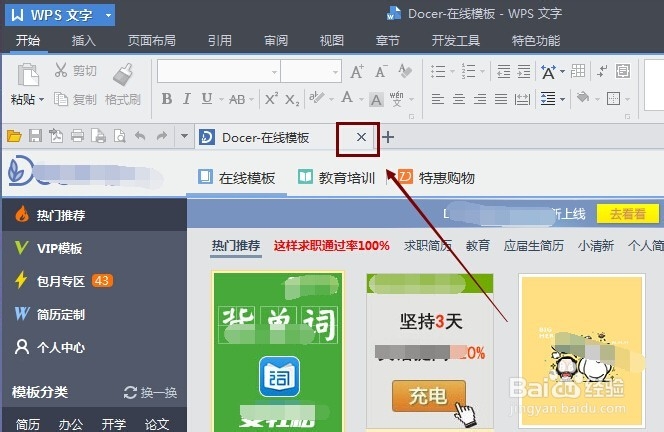664x432 pixels.
Task: Align text right icon
Action: (480, 99)
